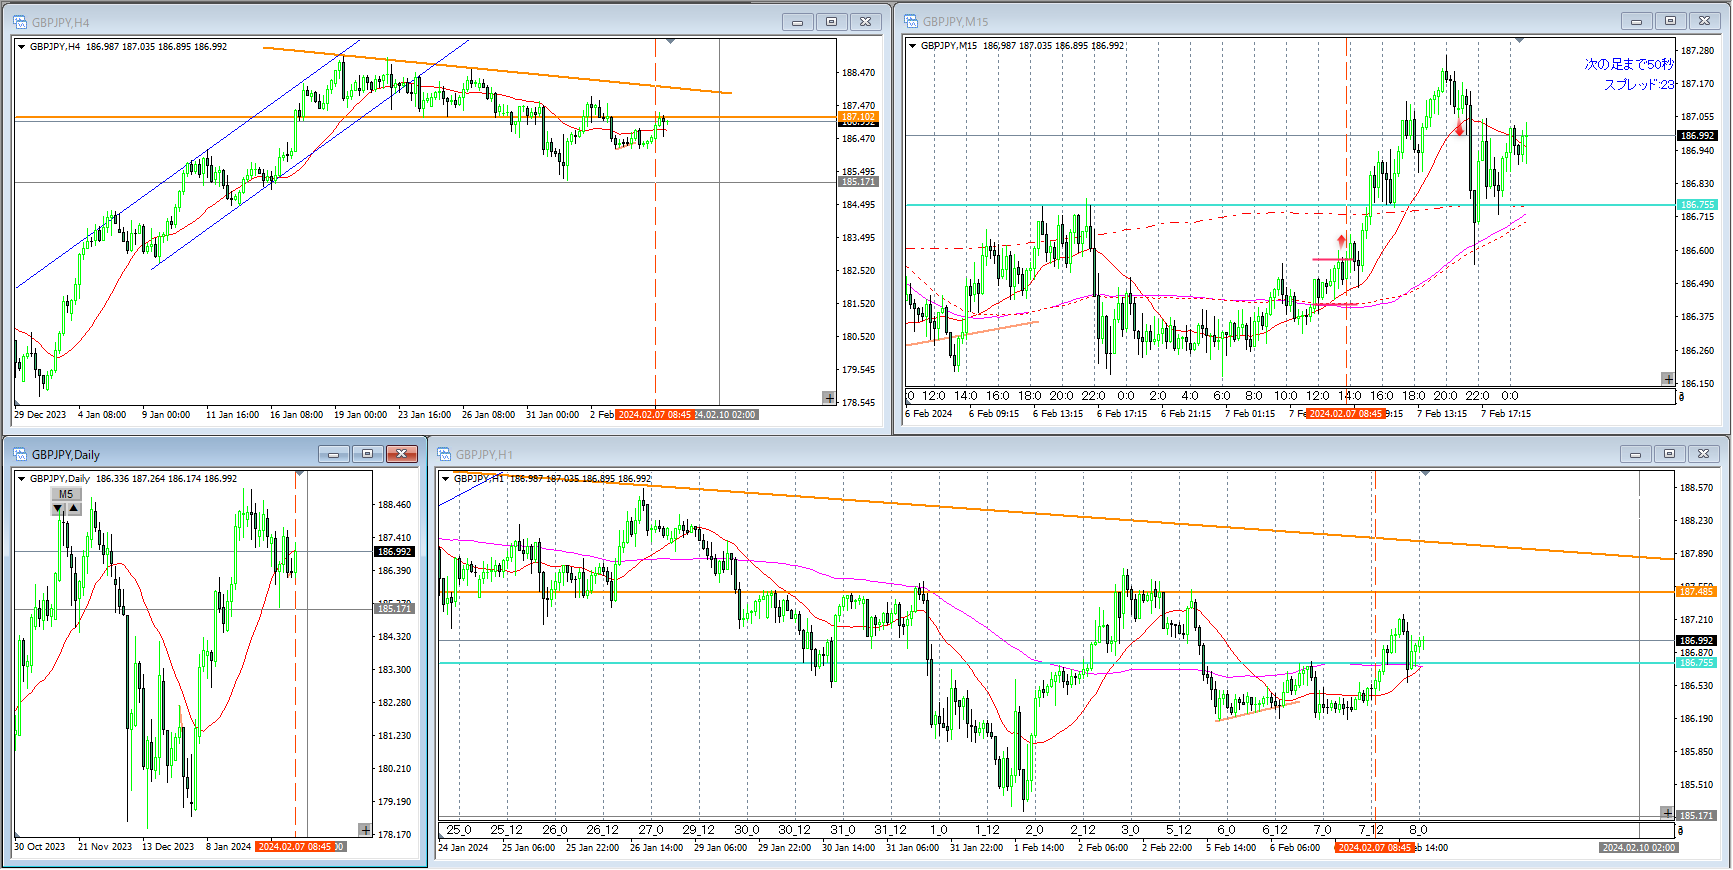Click the GBPJPY,M15 window title text
Image resolution: width=1733 pixels, height=870 pixels.
(x=955, y=21)
